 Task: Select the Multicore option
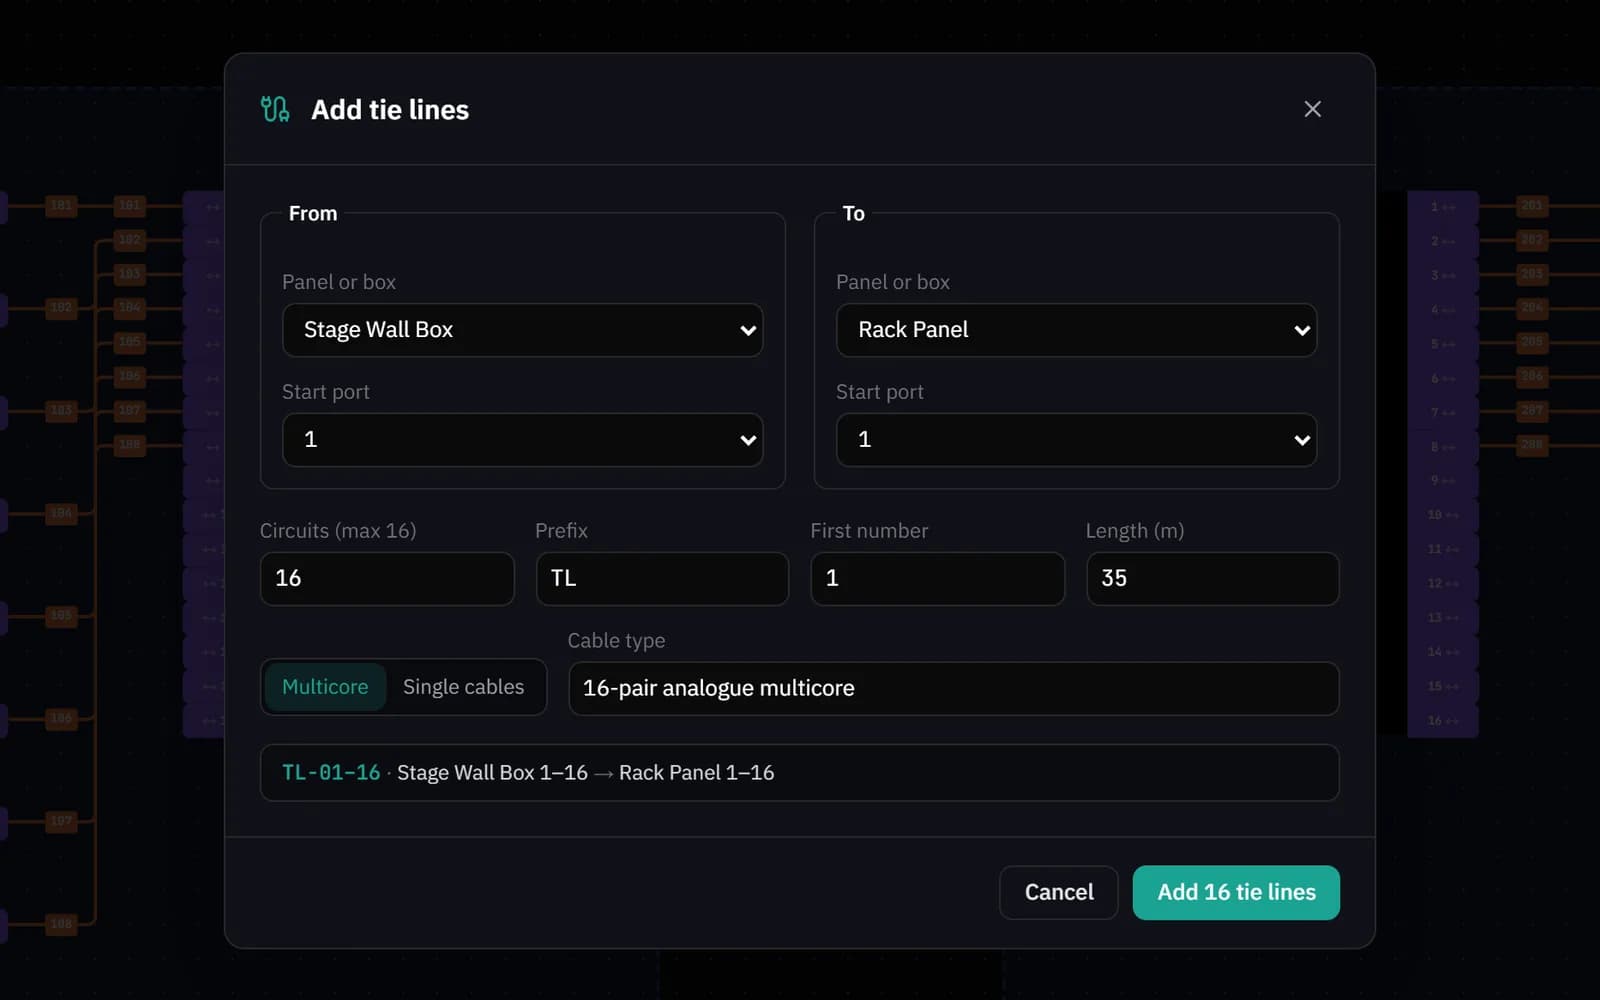point(325,687)
